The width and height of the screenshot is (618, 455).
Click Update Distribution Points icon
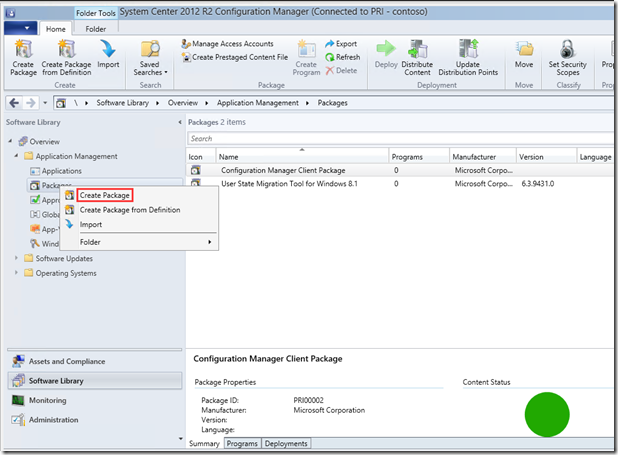click(468, 58)
